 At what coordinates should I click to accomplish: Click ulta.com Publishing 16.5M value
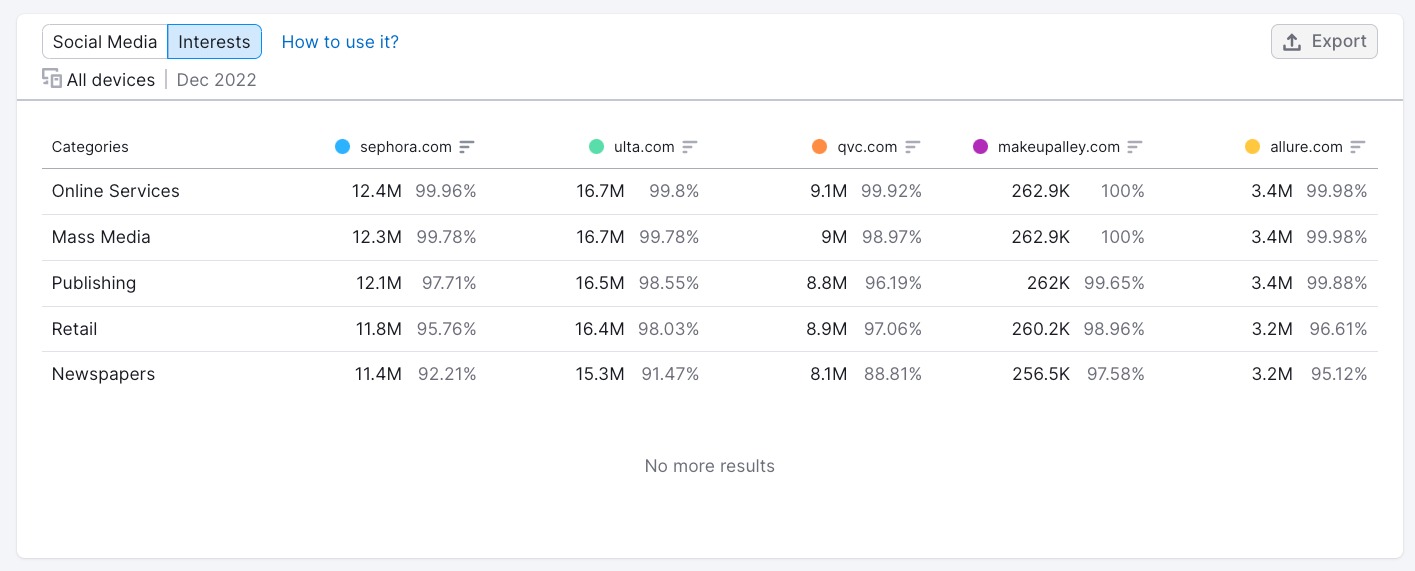click(x=600, y=283)
